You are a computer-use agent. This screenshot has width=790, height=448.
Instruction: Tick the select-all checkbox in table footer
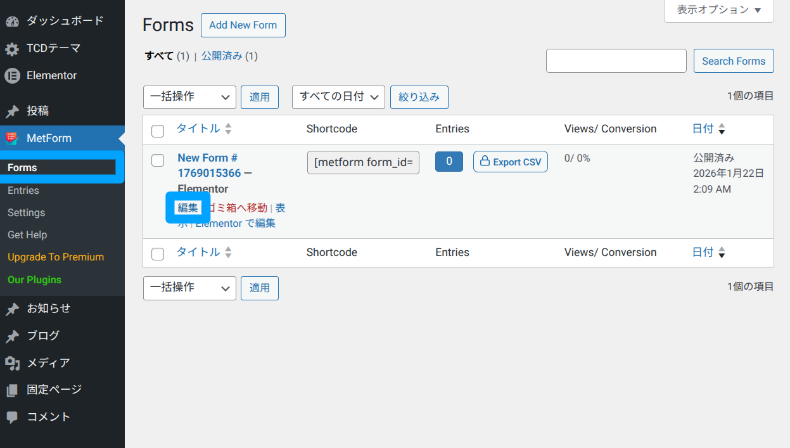click(157, 254)
